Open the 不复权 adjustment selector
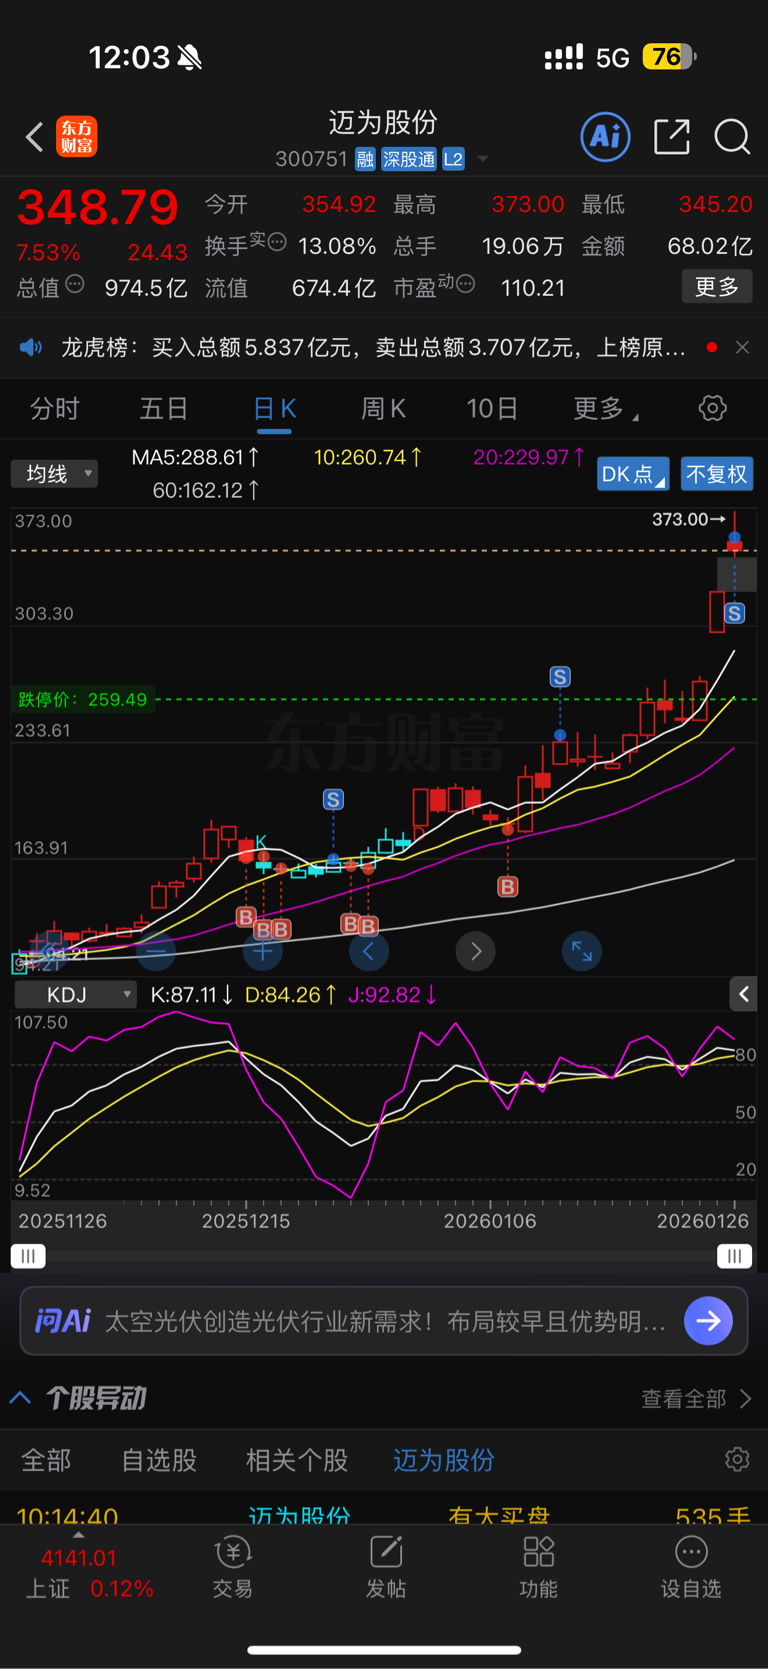 (x=717, y=473)
